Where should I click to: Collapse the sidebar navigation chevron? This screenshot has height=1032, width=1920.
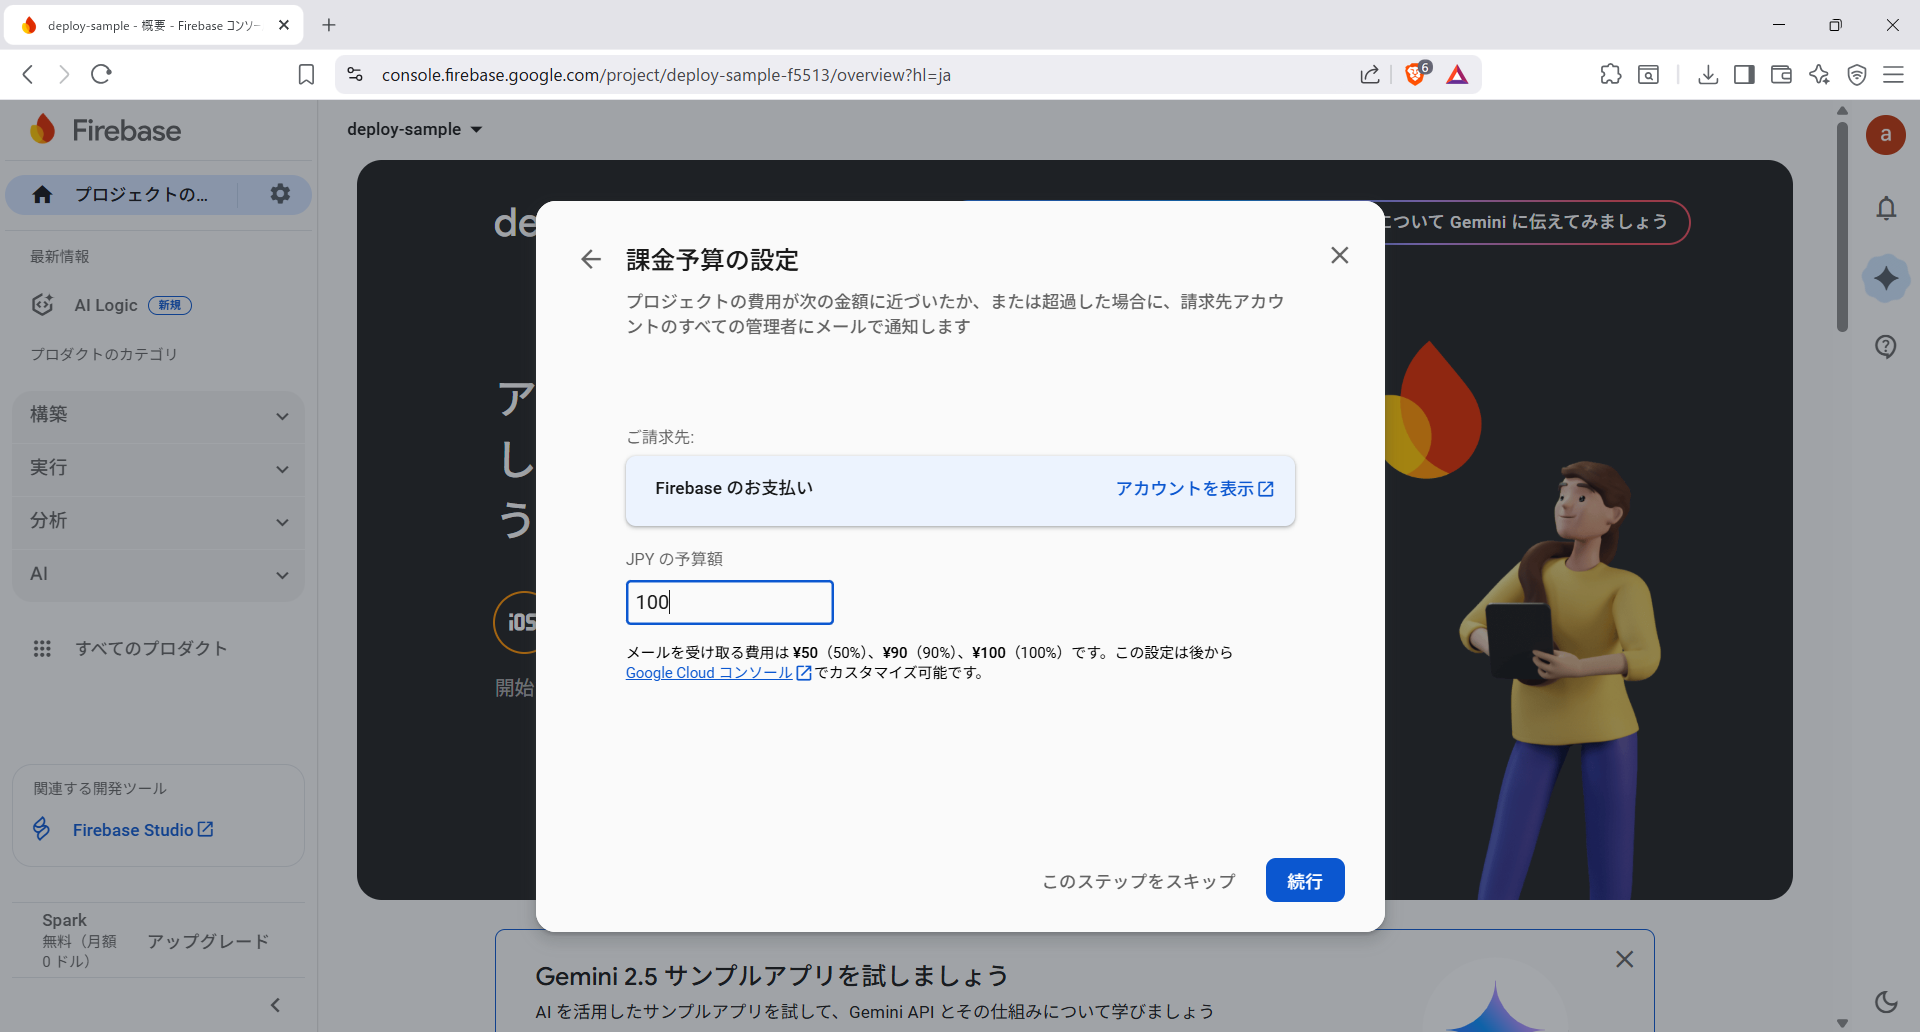(276, 1005)
